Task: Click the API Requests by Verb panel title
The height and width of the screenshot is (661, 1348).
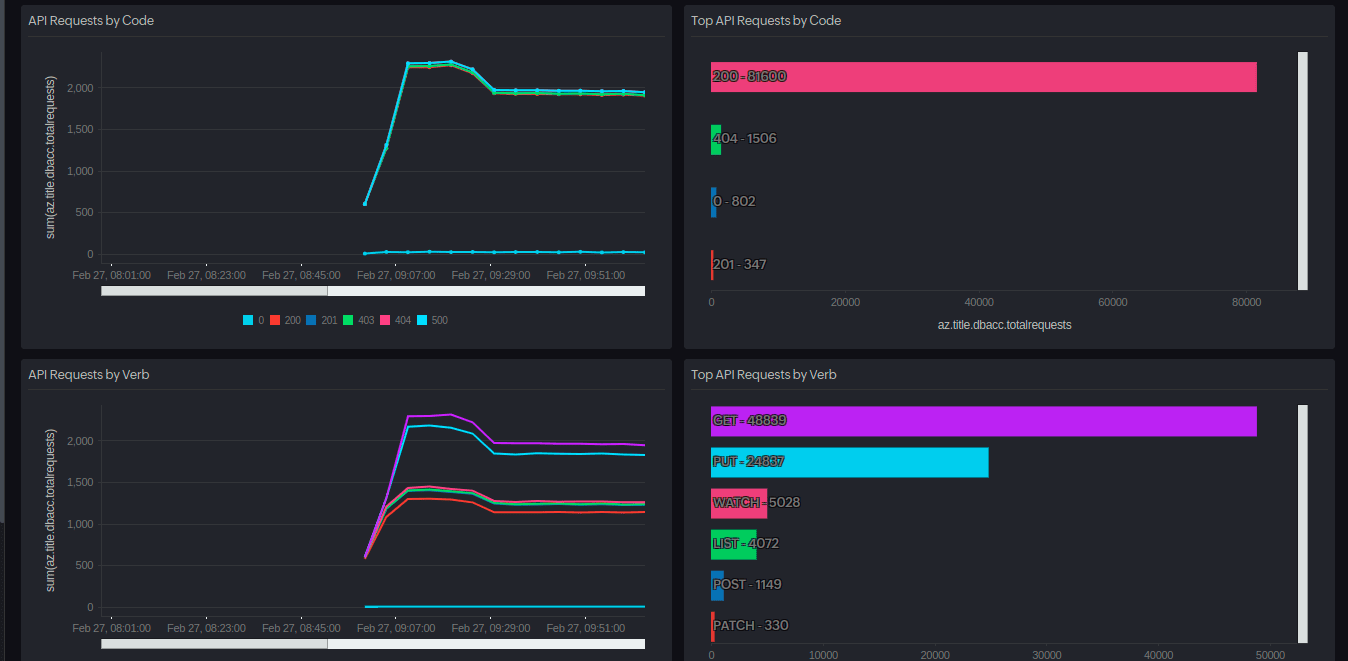Action: pyautogui.click(x=89, y=375)
